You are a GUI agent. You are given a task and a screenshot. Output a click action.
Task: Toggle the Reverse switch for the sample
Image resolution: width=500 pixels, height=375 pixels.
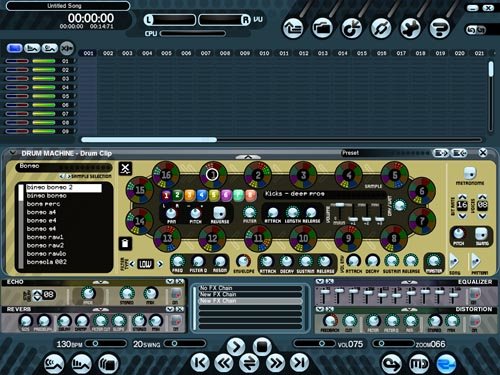coord(219,212)
